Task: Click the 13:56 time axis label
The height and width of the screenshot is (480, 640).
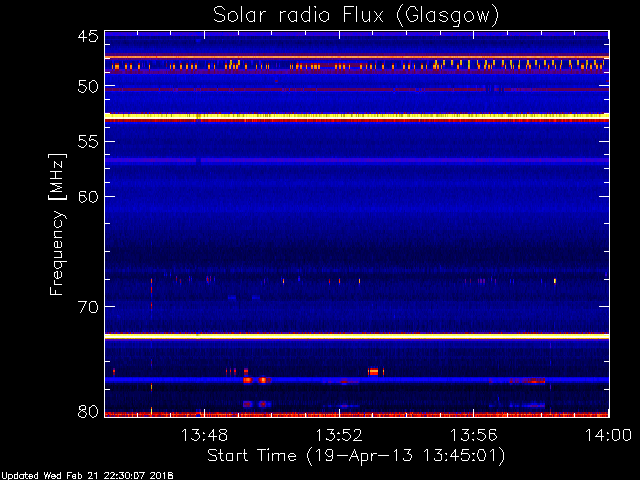Action: pos(473,435)
